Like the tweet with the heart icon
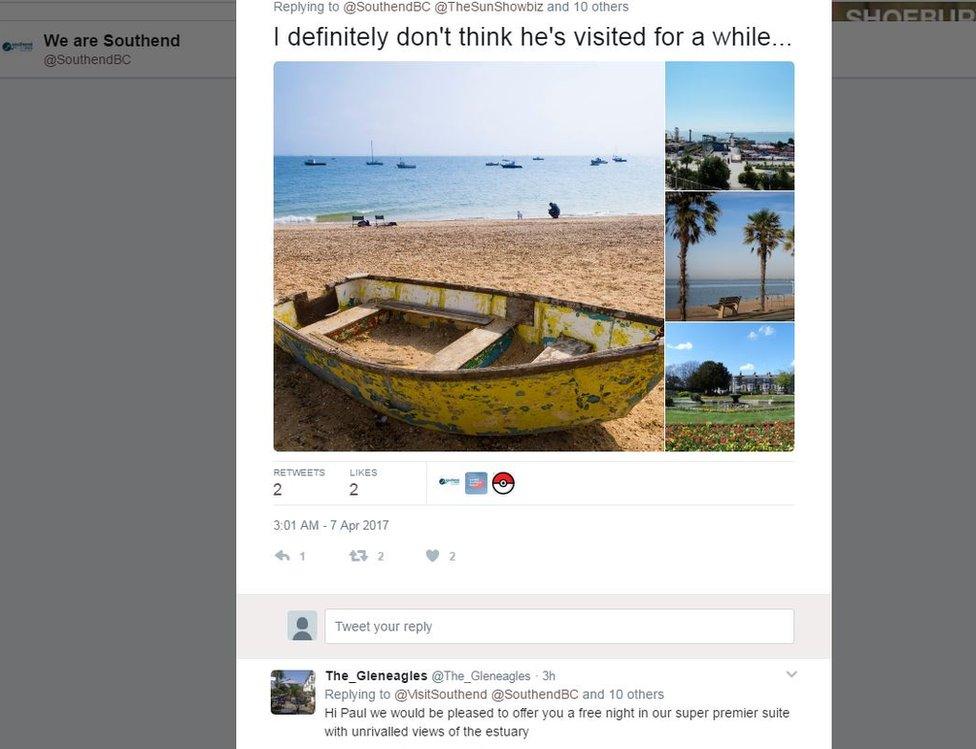Screen dimensions: 976x749 (x=432, y=555)
